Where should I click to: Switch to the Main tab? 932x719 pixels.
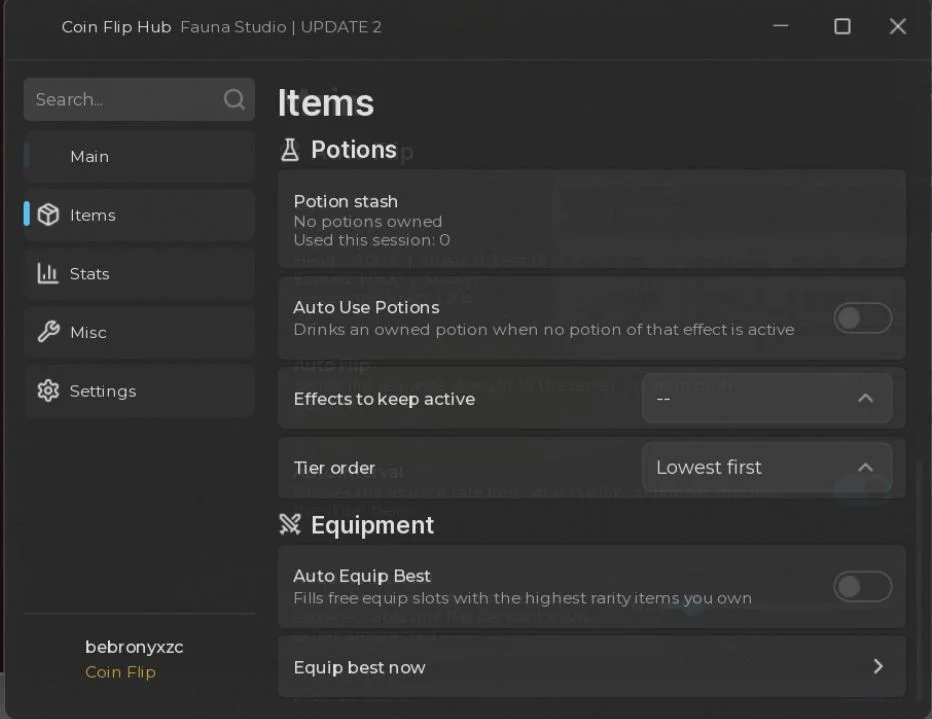(x=139, y=156)
